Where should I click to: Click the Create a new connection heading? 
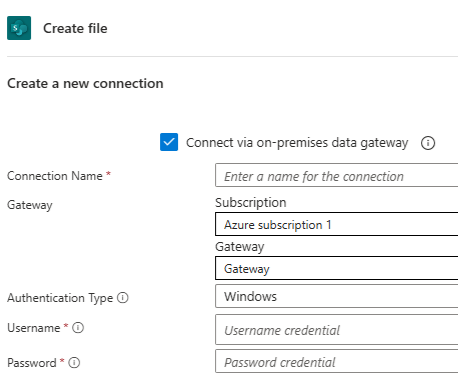pyautogui.click(x=85, y=83)
